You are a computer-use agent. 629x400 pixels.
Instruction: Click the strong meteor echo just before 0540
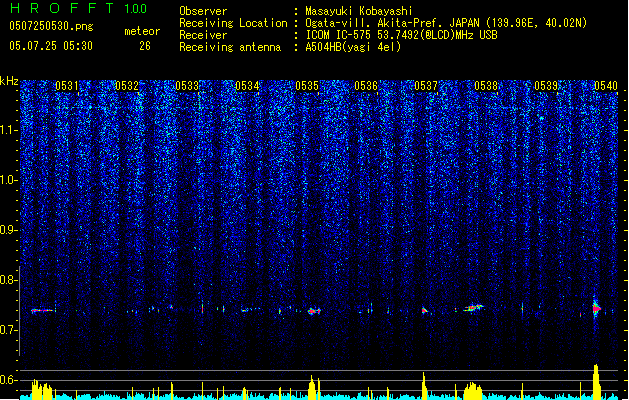596,308
